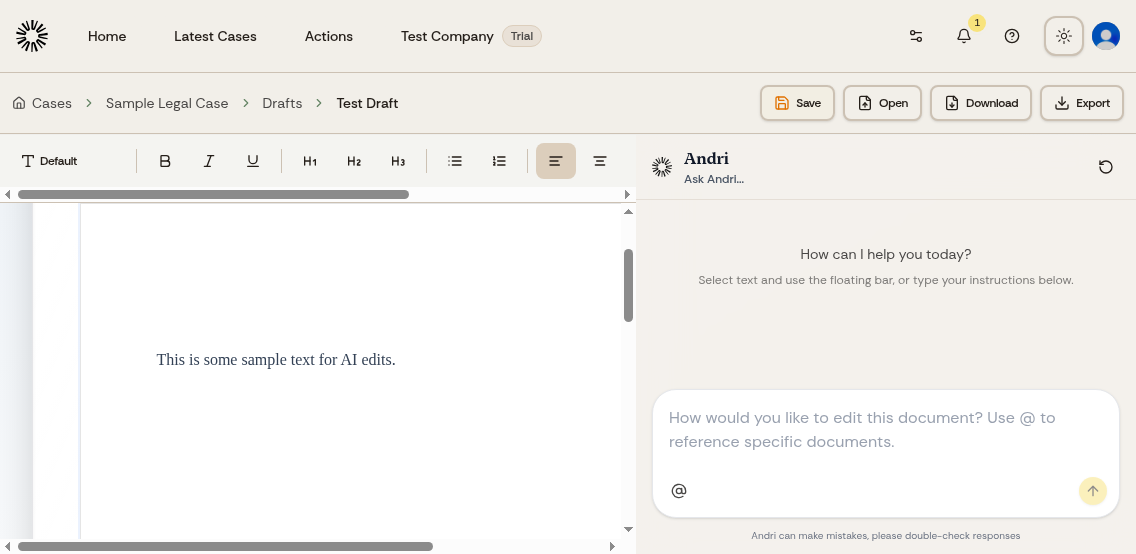Click the document vertical scrollbar thumb
This screenshot has width=1136, height=554.
pos(628,285)
